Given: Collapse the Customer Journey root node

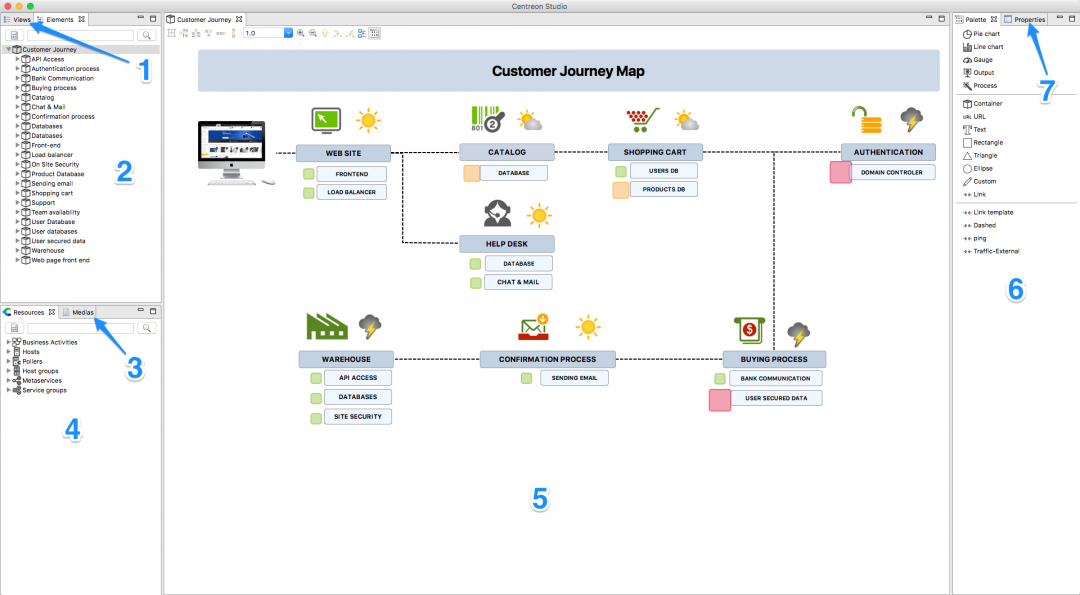Looking at the screenshot, I should click(x=8, y=49).
